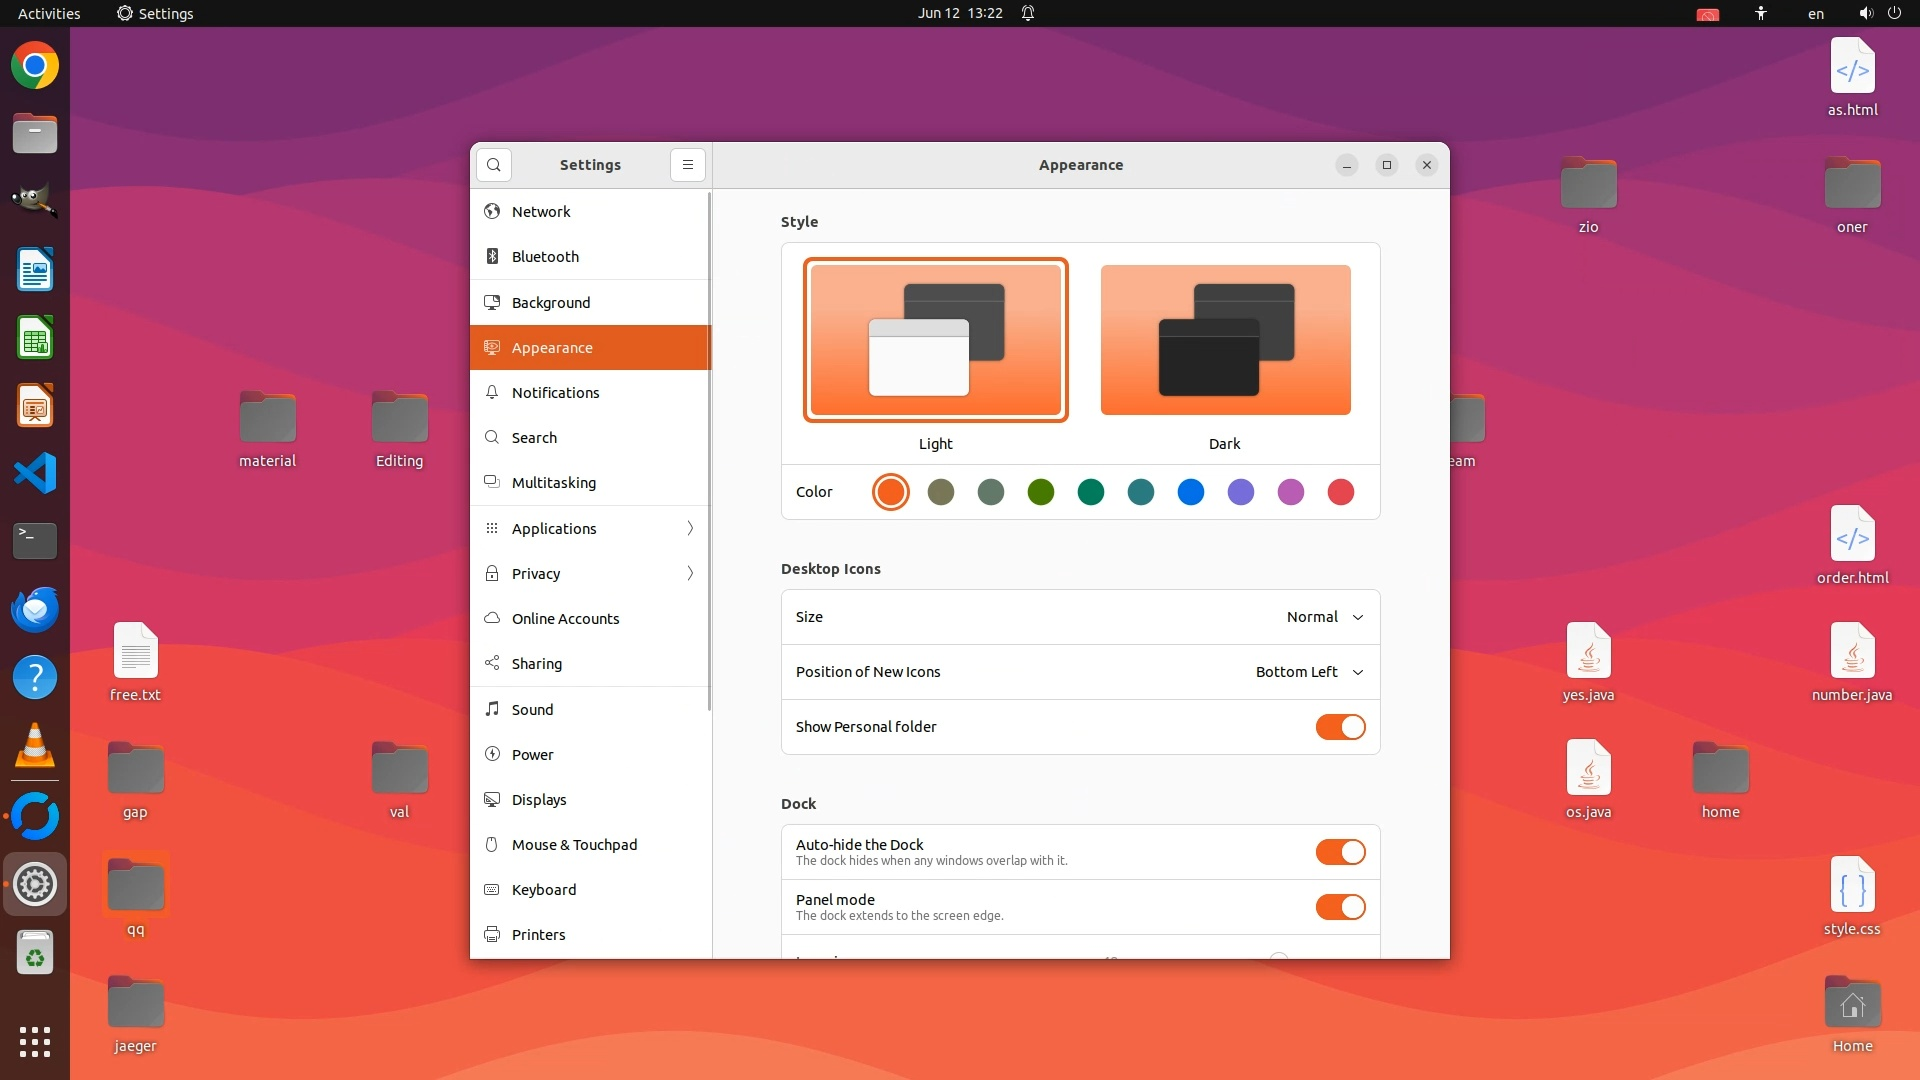This screenshot has width=1920, height=1080.
Task: Choose the blue accent color
Action: pyautogui.click(x=1190, y=492)
